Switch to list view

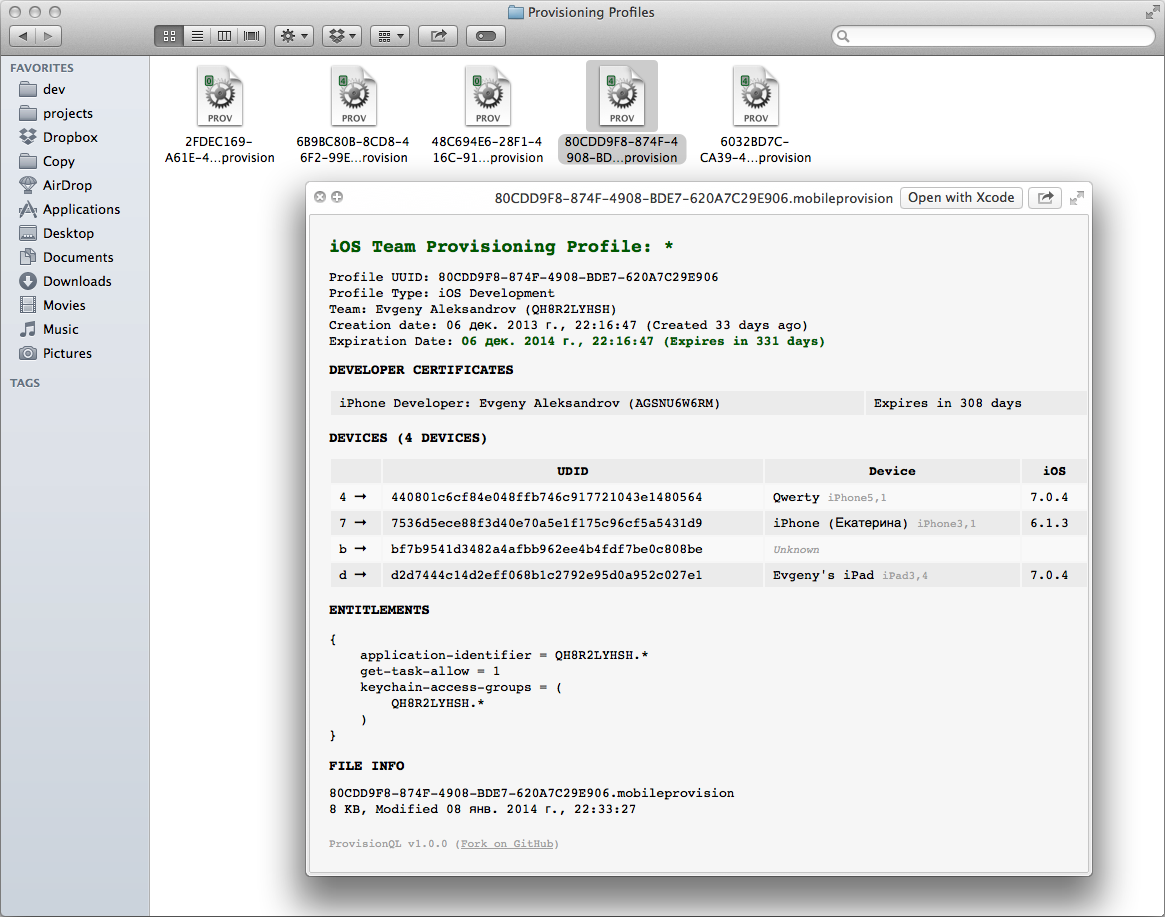197,36
